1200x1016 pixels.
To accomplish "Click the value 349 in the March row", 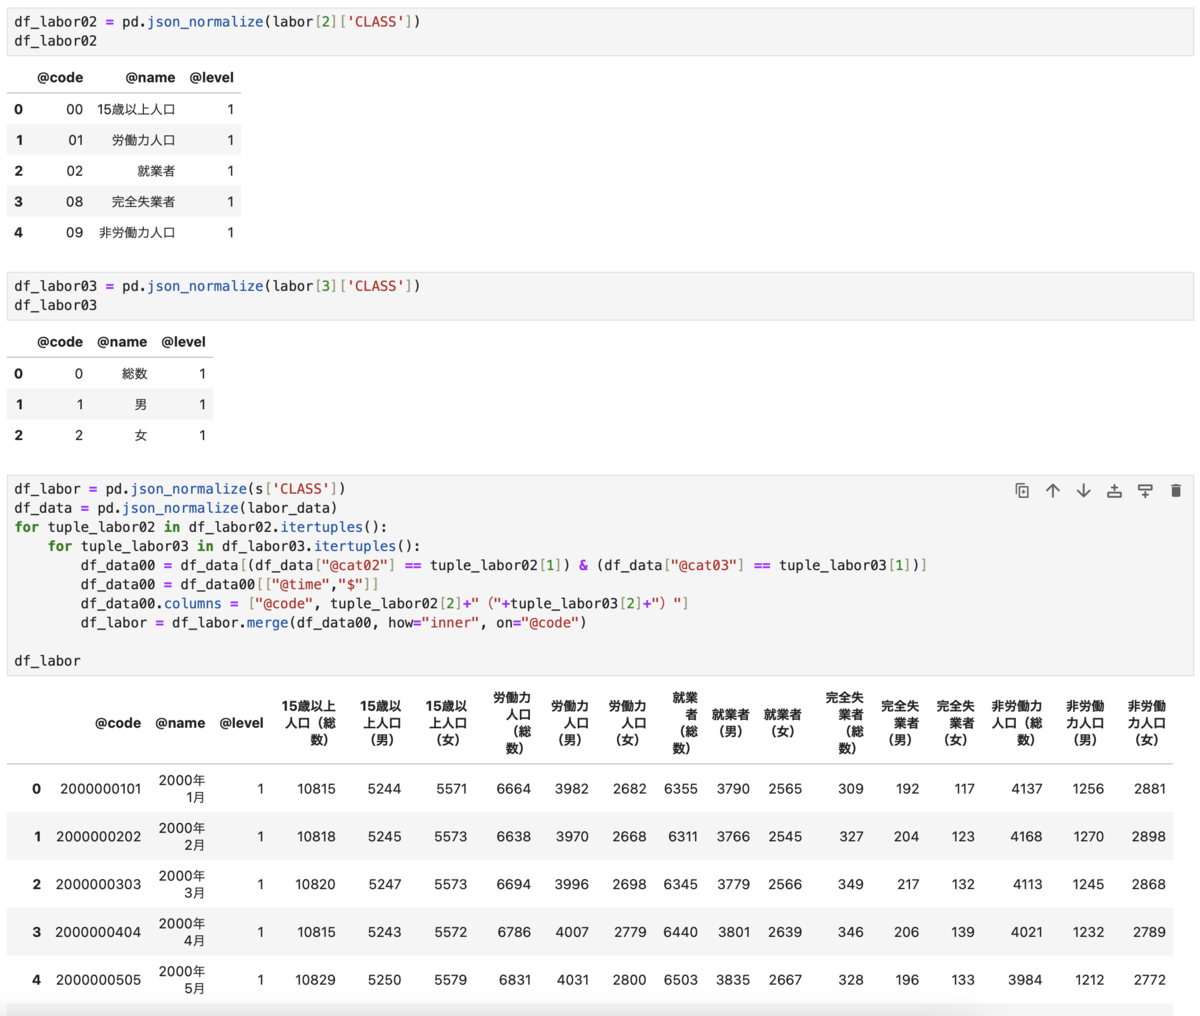I will 851,885.
